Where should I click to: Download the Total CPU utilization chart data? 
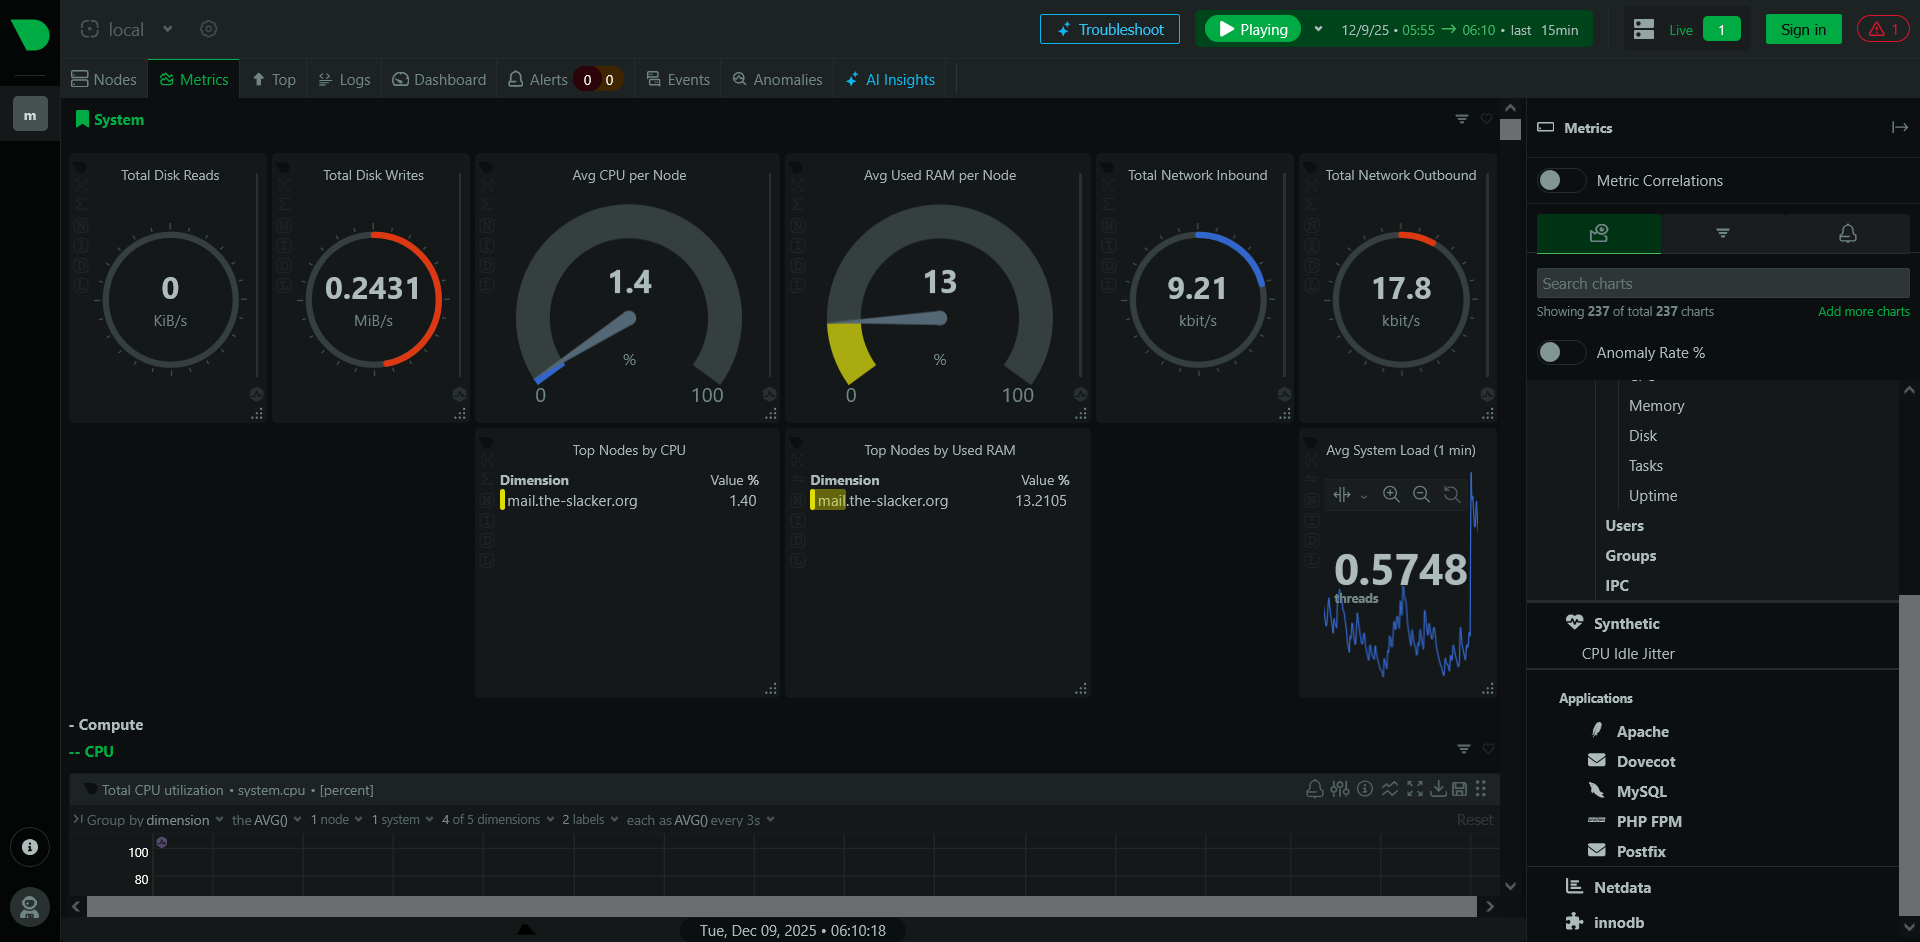[x=1438, y=789]
